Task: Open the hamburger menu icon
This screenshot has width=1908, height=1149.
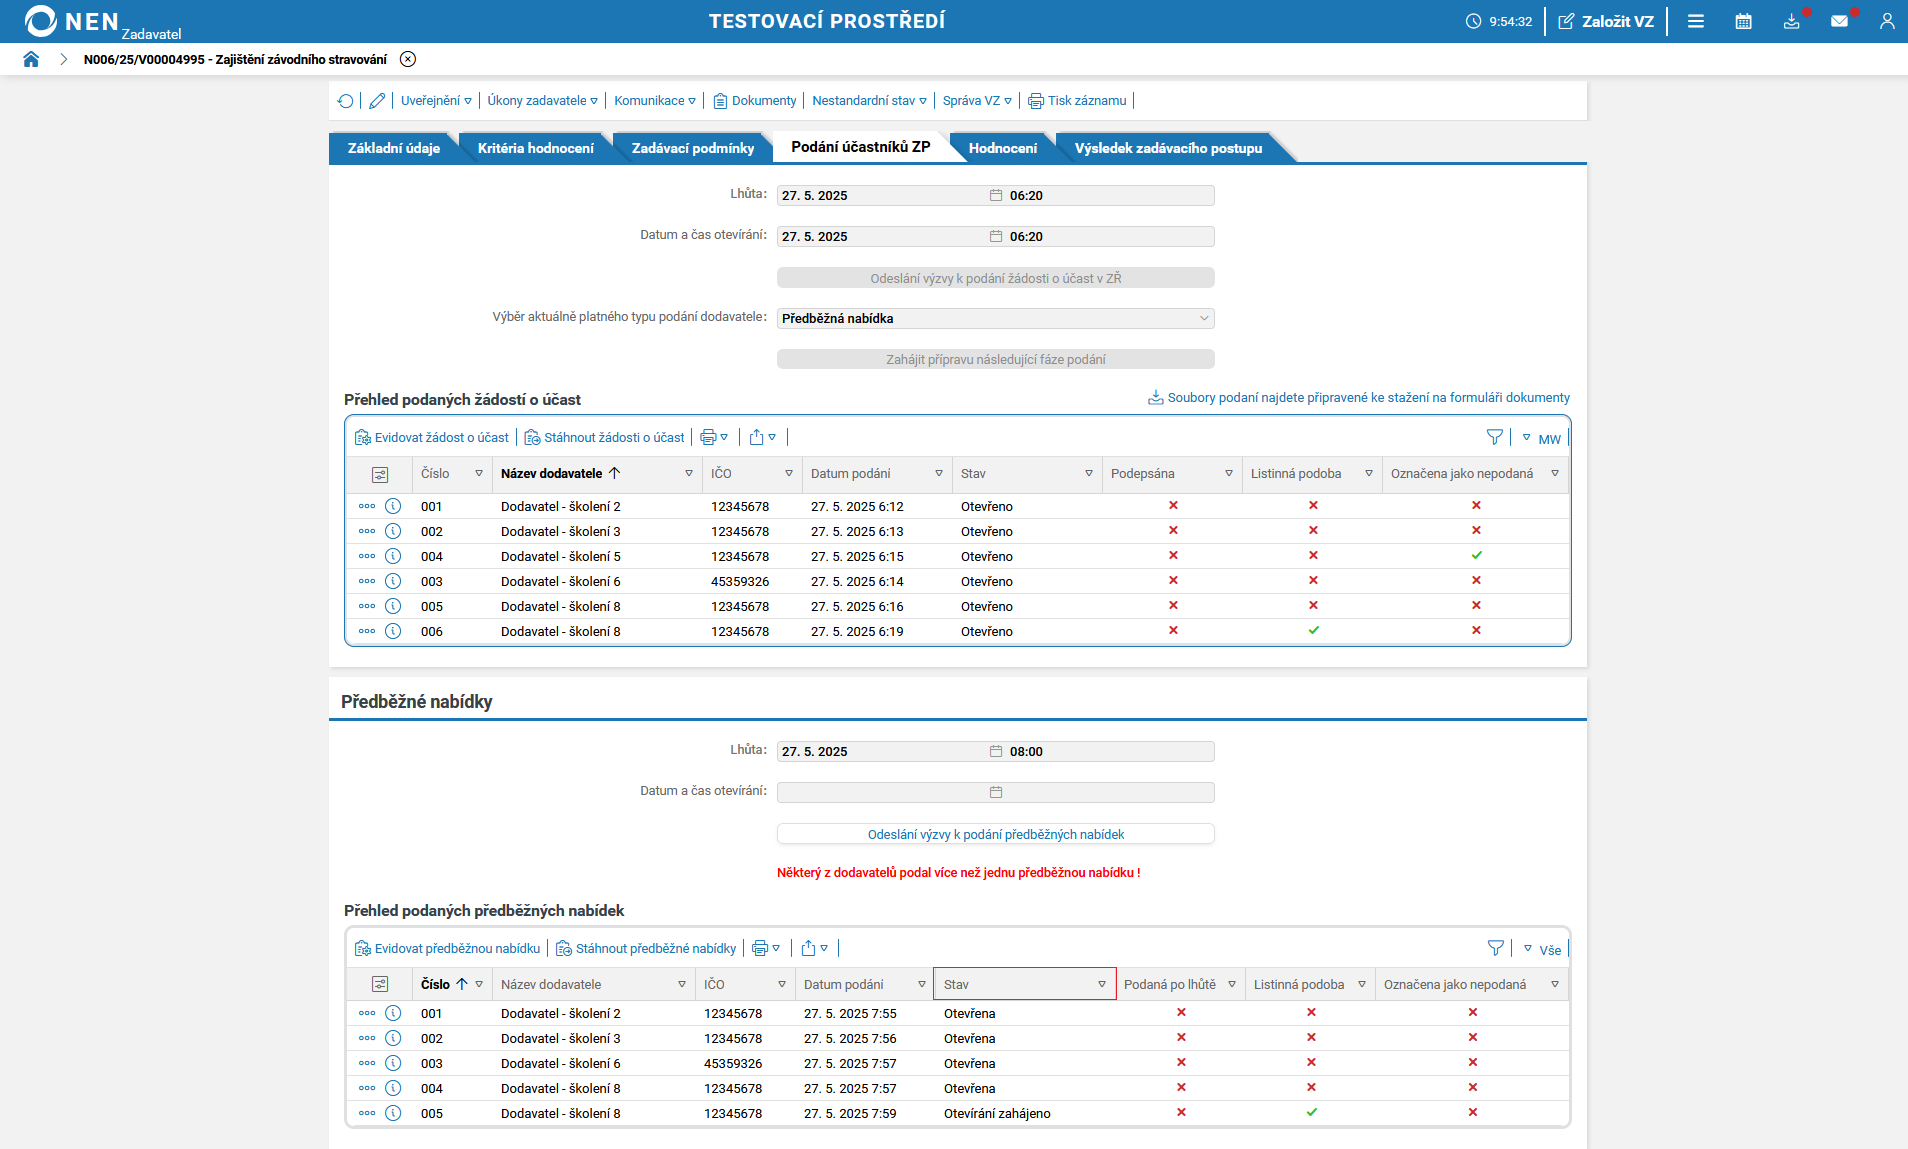Action: click(1695, 21)
